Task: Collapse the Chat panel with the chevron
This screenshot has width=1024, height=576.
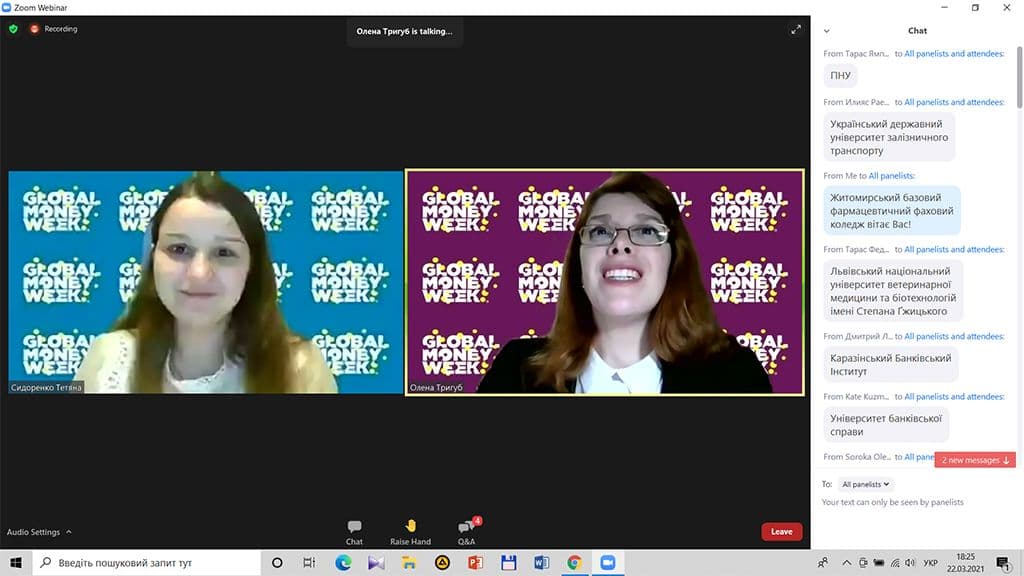Action: coord(827,31)
